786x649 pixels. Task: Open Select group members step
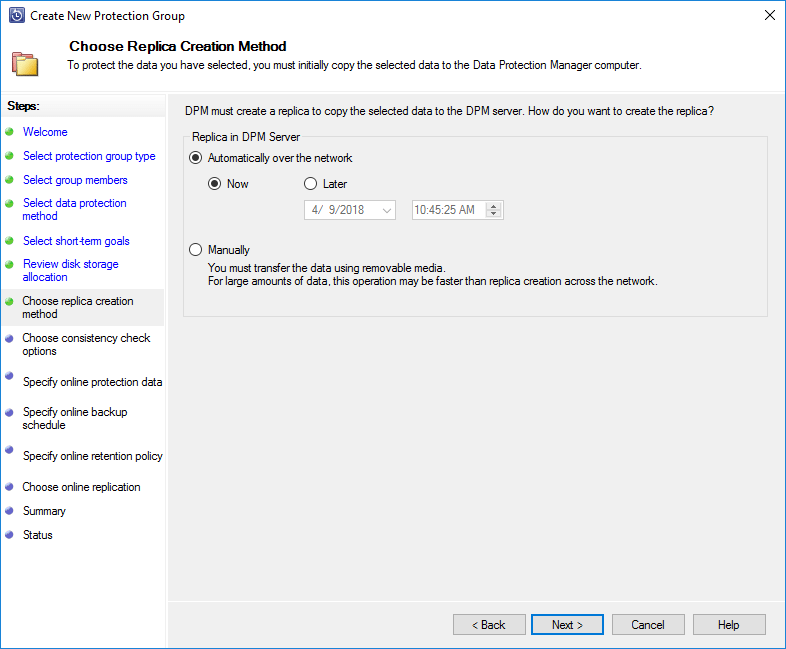coord(75,180)
